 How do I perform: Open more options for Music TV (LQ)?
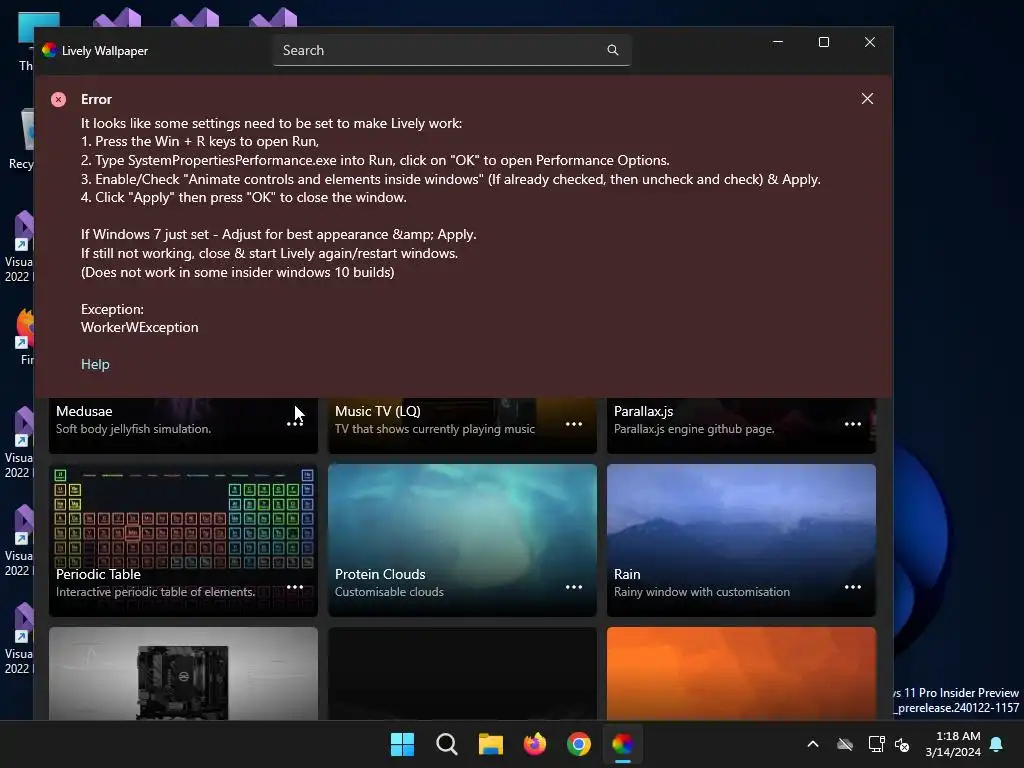pos(573,424)
